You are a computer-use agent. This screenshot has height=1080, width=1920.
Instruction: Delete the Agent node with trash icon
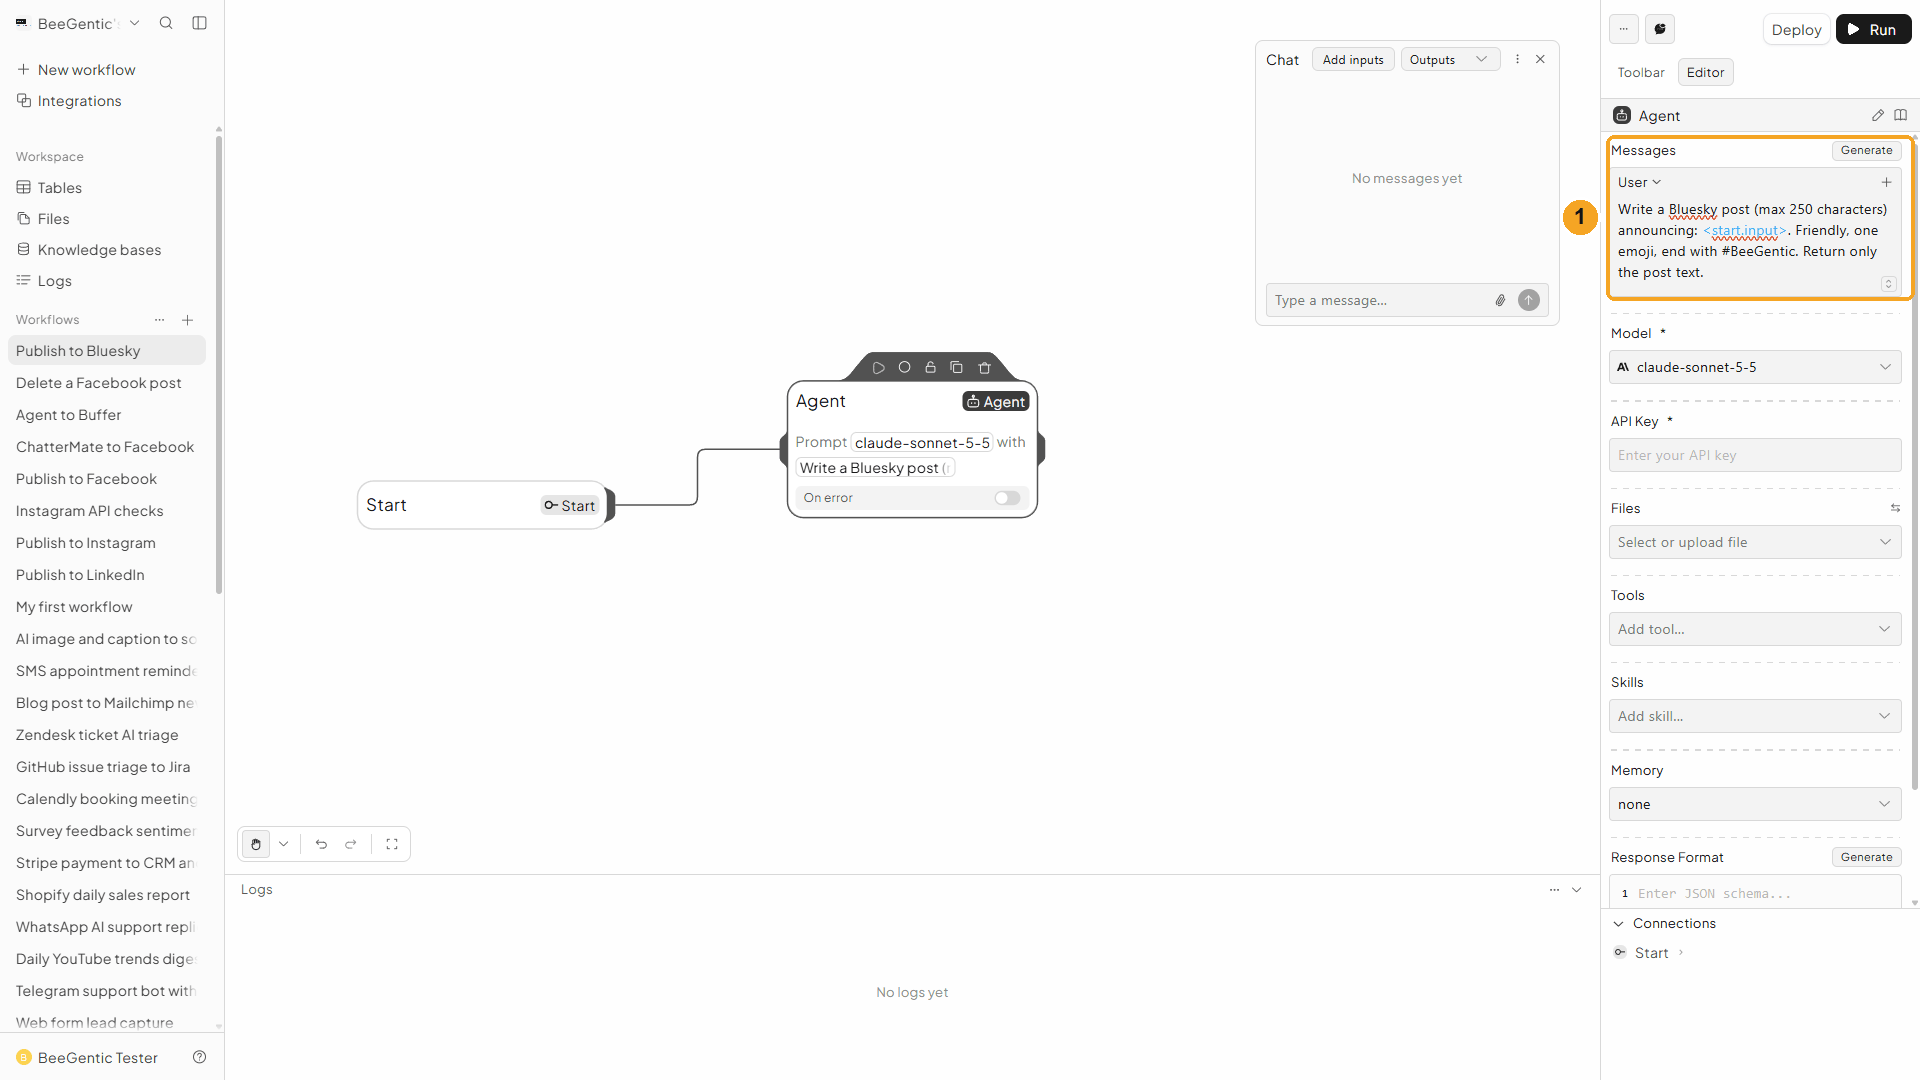(x=984, y=367)
